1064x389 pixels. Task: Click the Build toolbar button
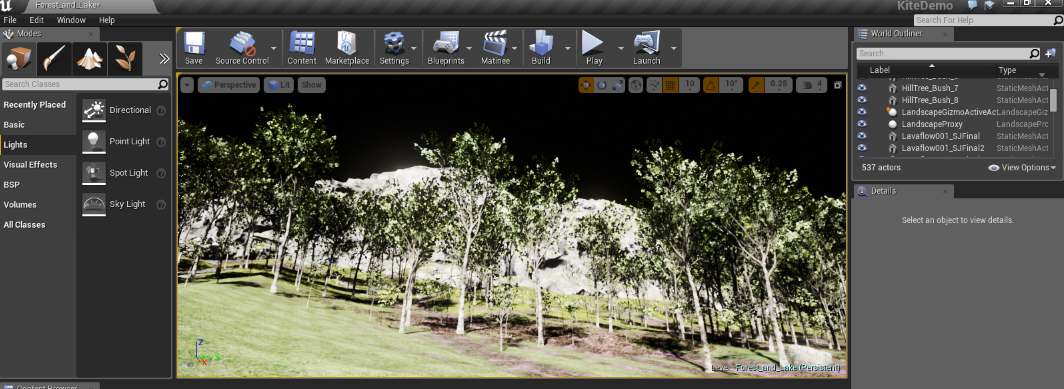point(541,48)
